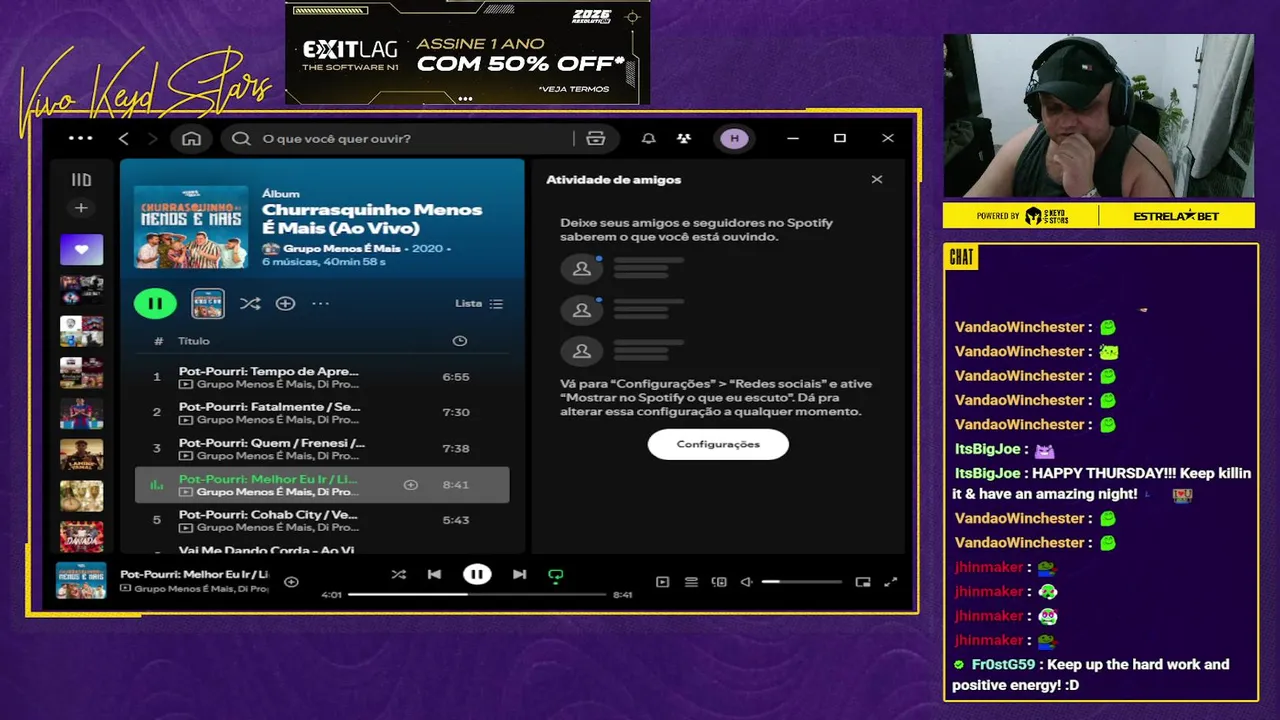Open Liked Songs heart playlist

coord(81,249)
